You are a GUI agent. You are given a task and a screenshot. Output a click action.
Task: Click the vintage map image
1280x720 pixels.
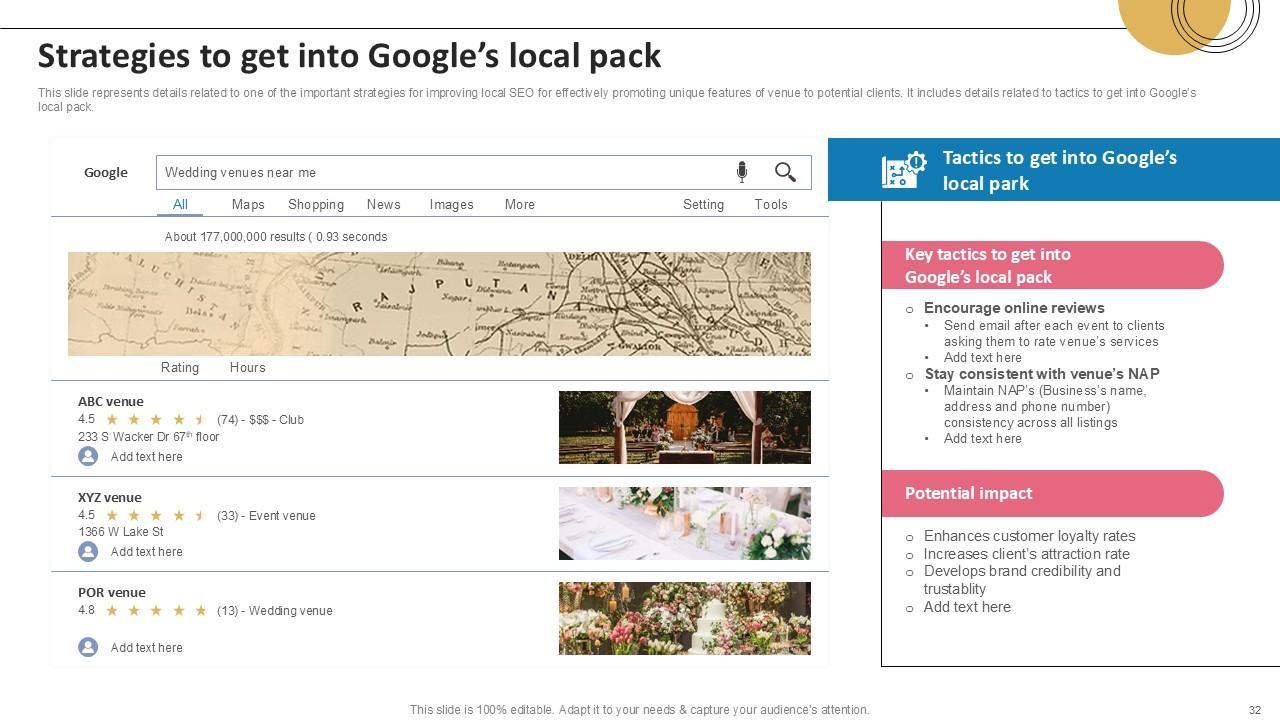click(x=439, y=304)
